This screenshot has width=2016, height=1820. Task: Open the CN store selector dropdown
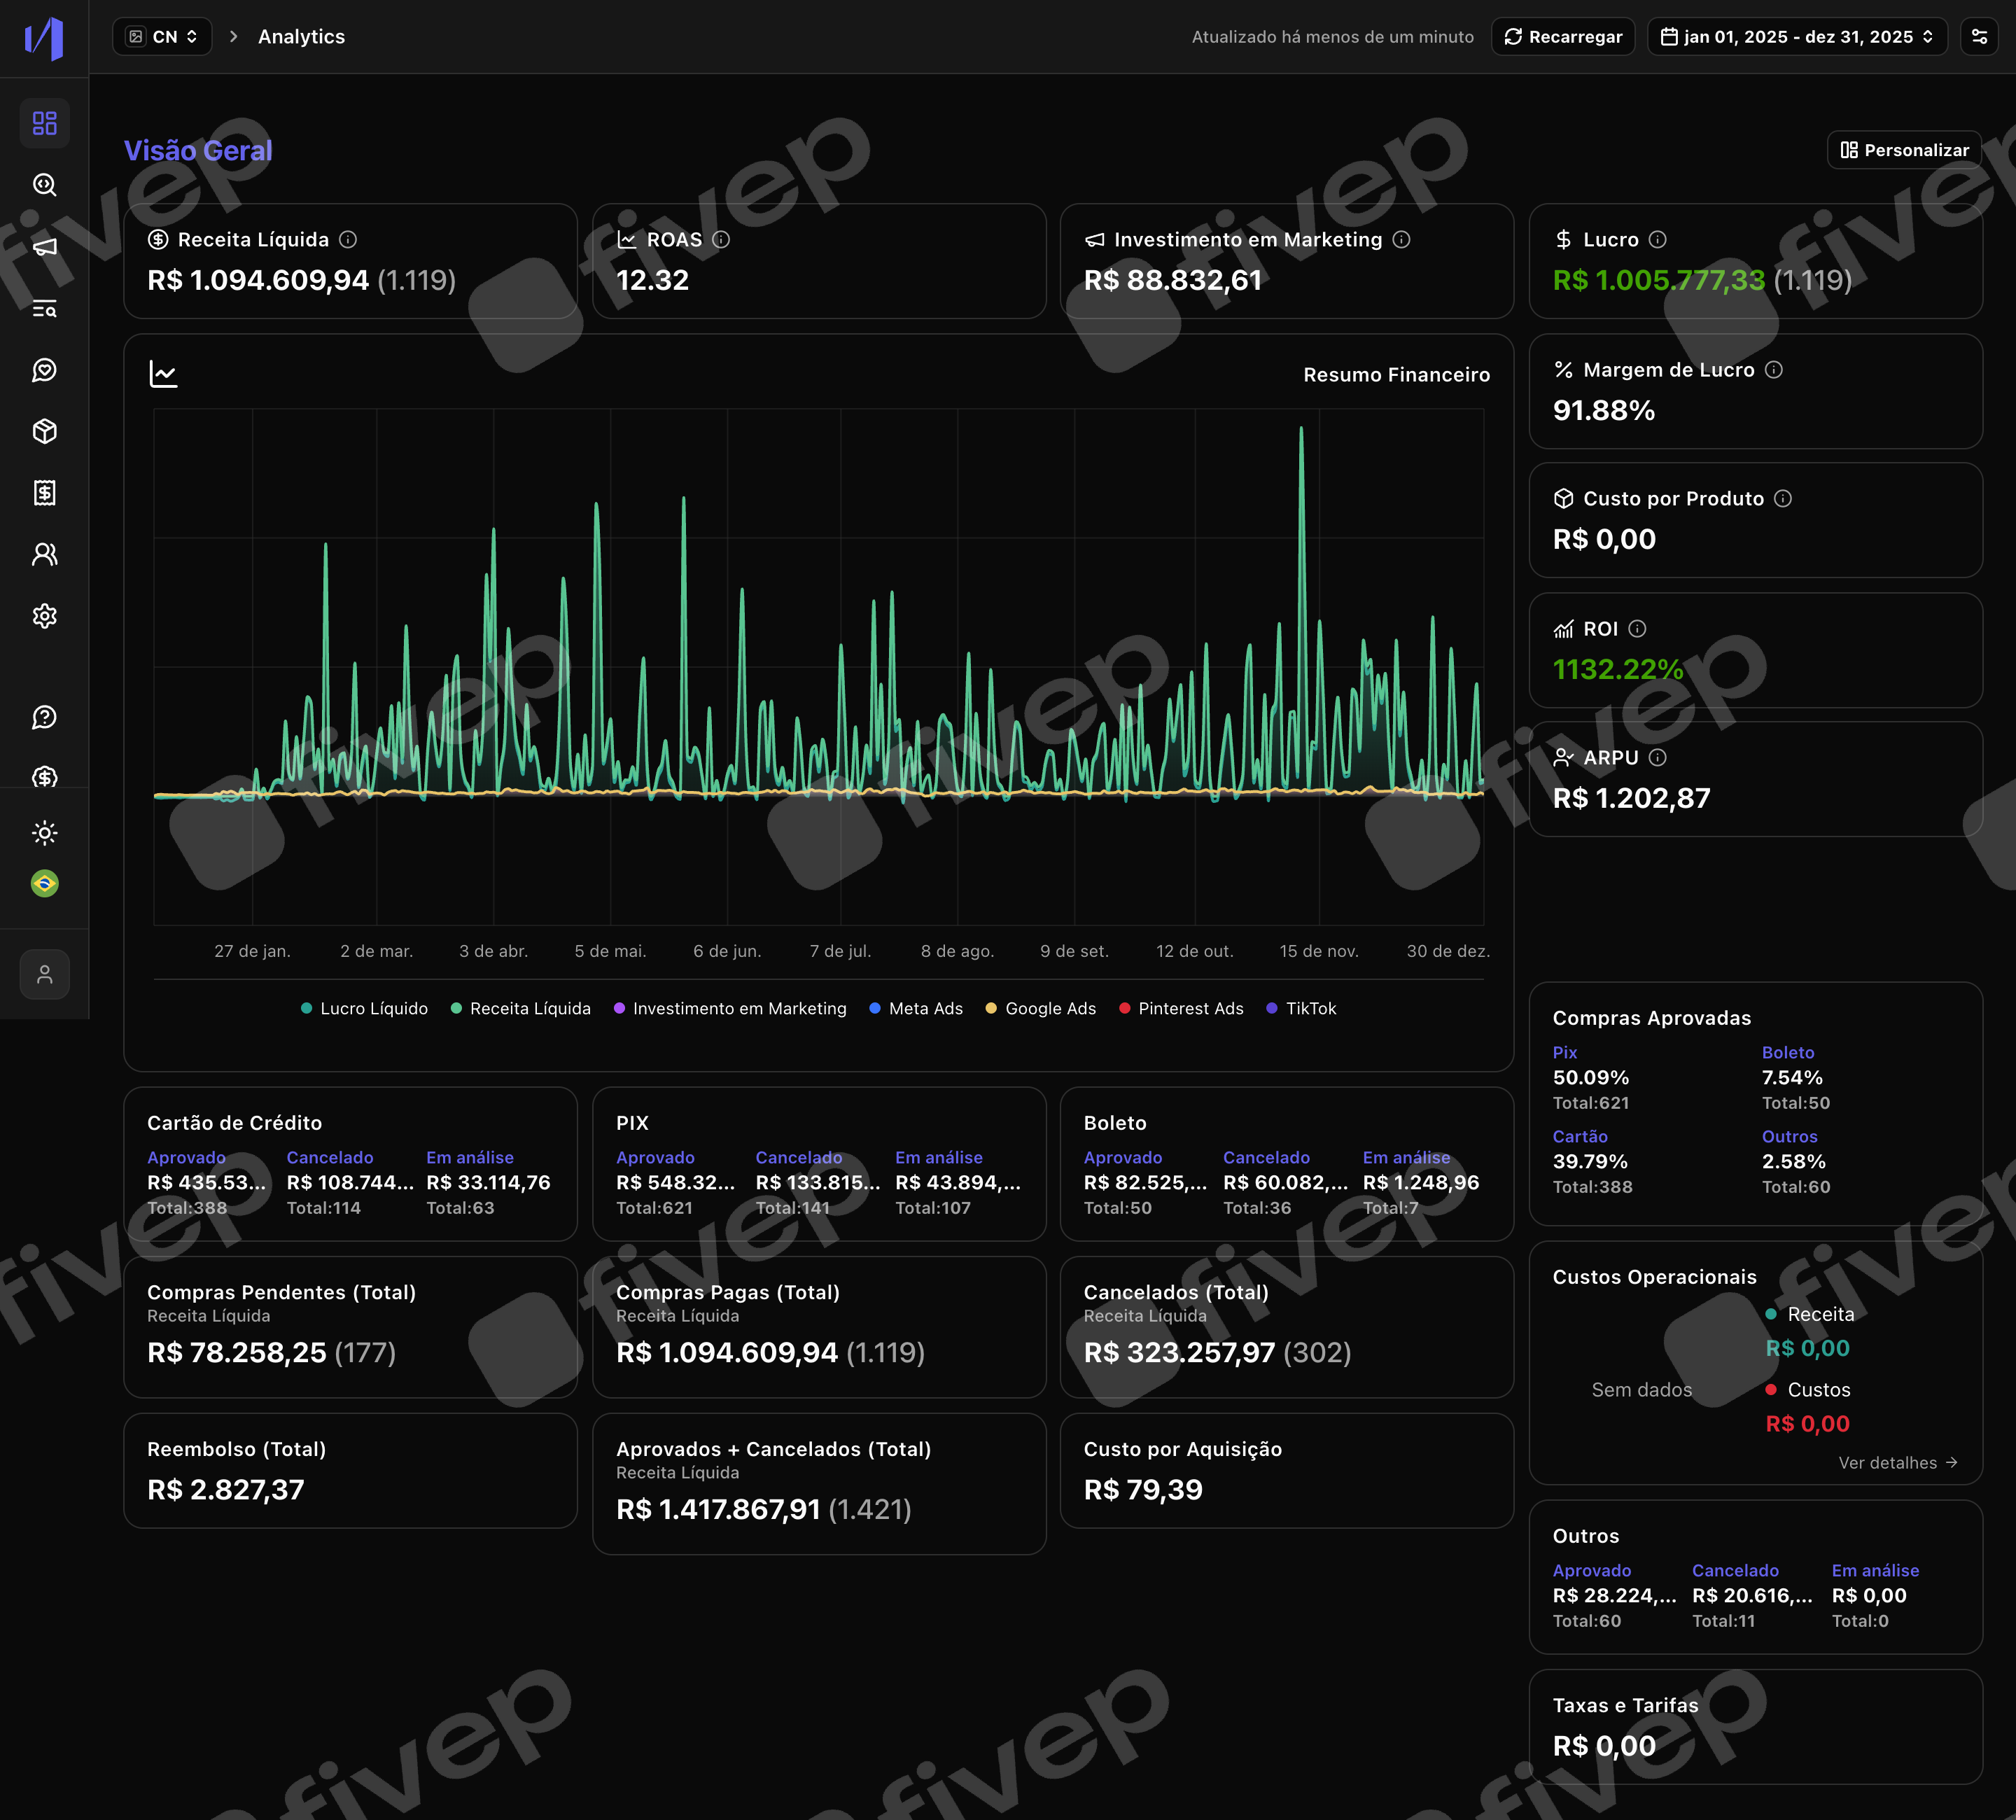pos(162,37)
